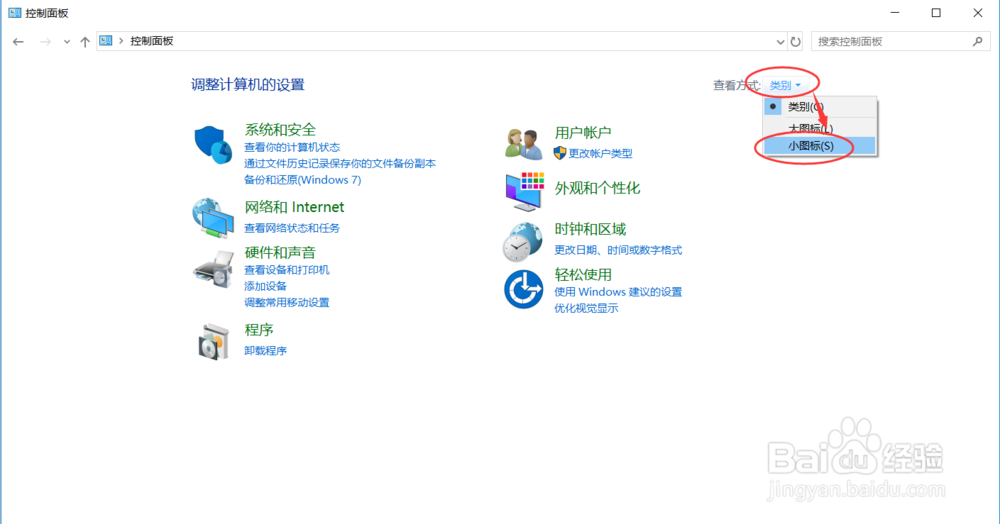Image resolution: width=1000 pixels, height=524 pixels.
Task: Click 备份和还原(Windows 7) link
Action: [302, 180]
